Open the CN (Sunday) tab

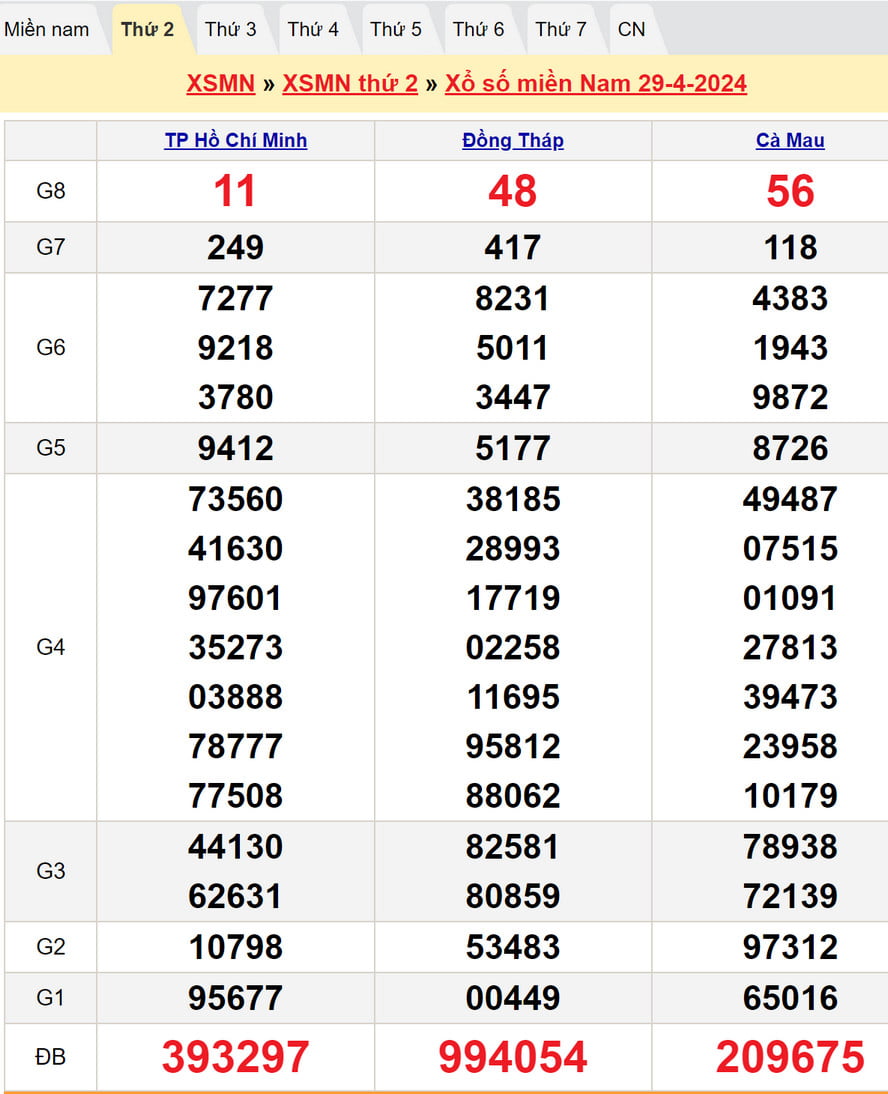631,29
